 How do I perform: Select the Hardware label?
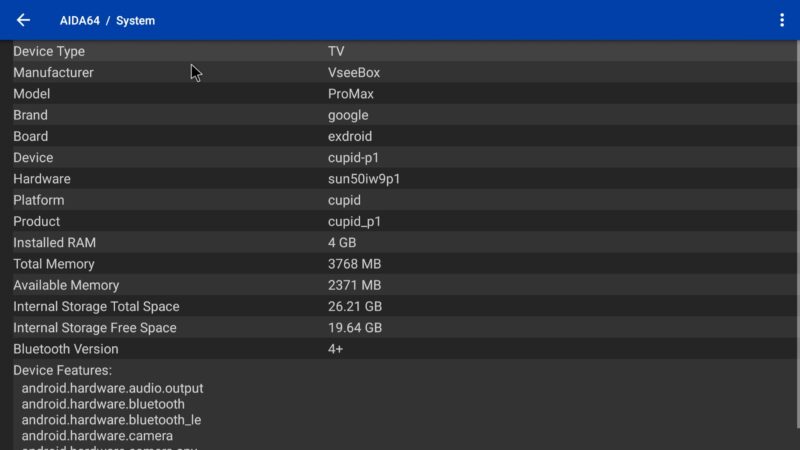tap(42, 179)
